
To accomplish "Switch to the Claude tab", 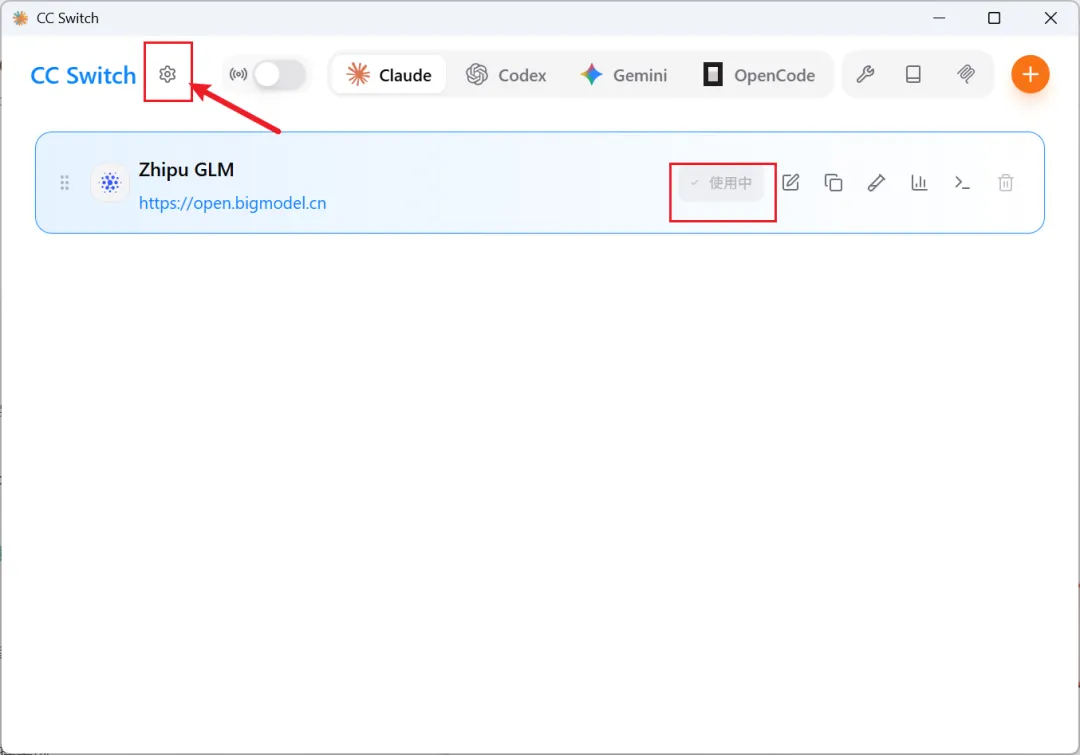I will coord(389,74).
